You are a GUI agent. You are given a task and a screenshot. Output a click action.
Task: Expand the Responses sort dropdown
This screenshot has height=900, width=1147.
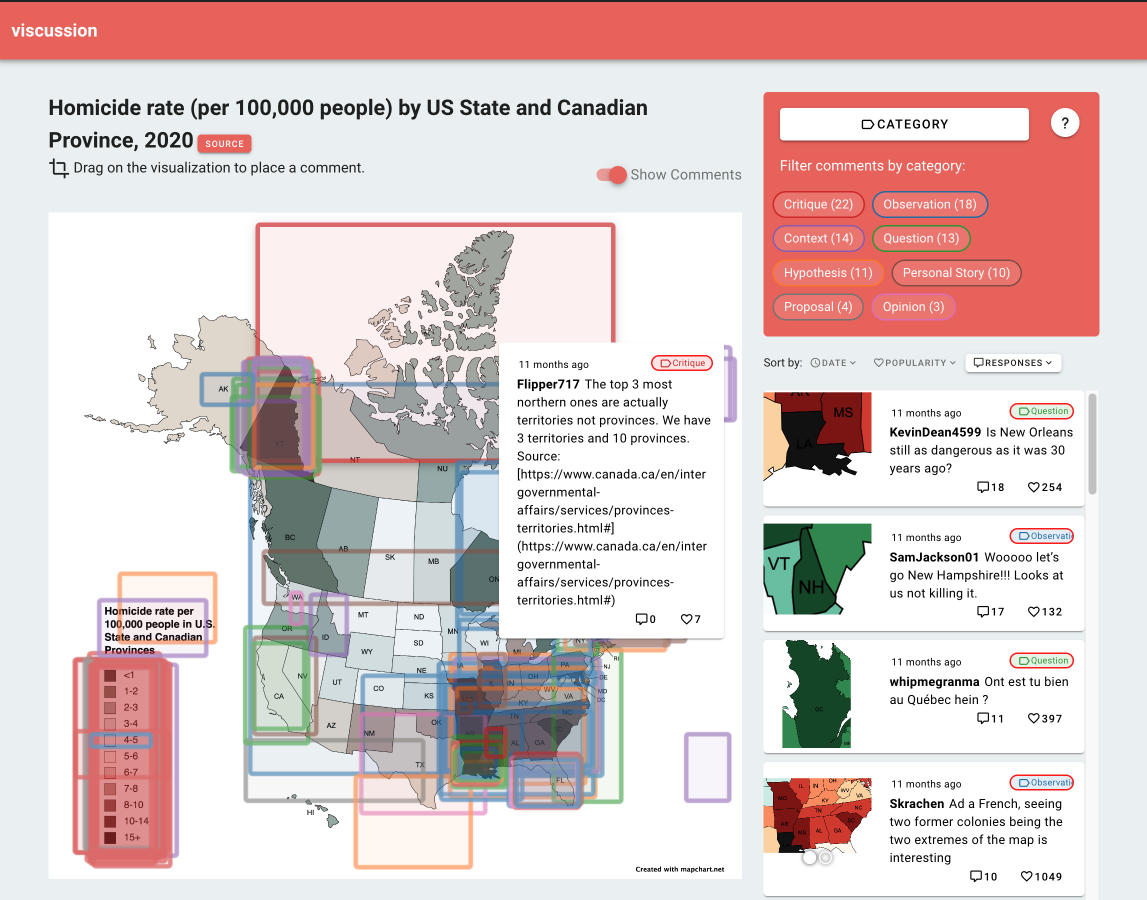click(x=1012, y=363)
